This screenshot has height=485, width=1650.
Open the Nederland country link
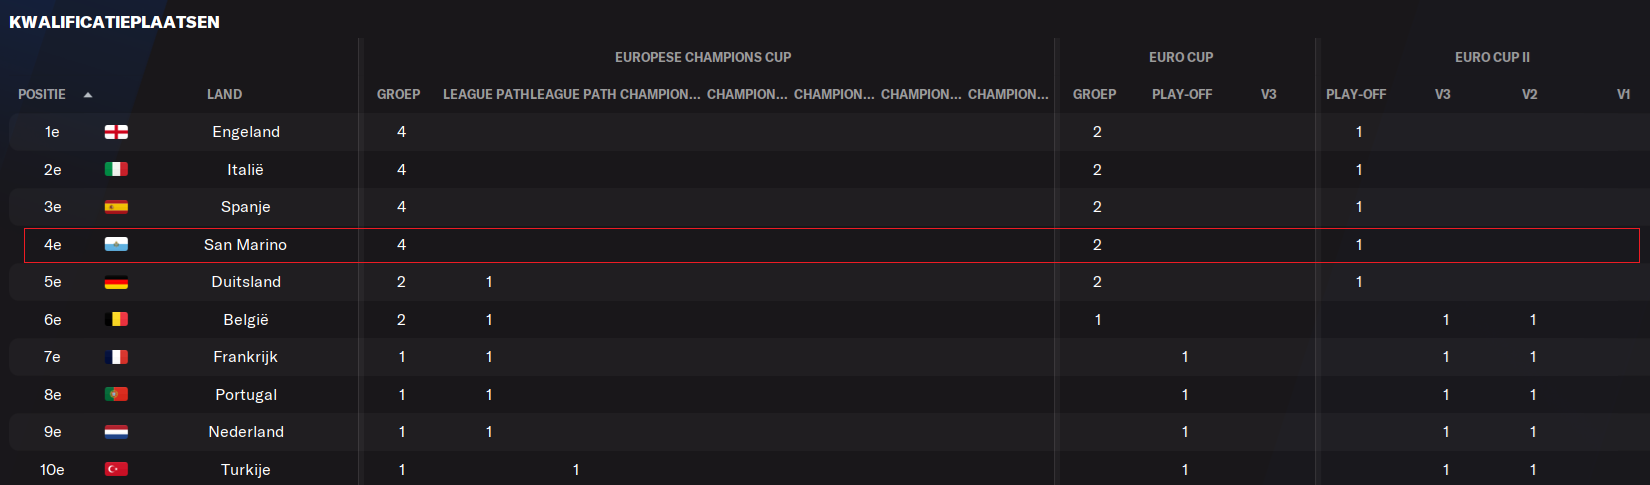pos(246,432)
